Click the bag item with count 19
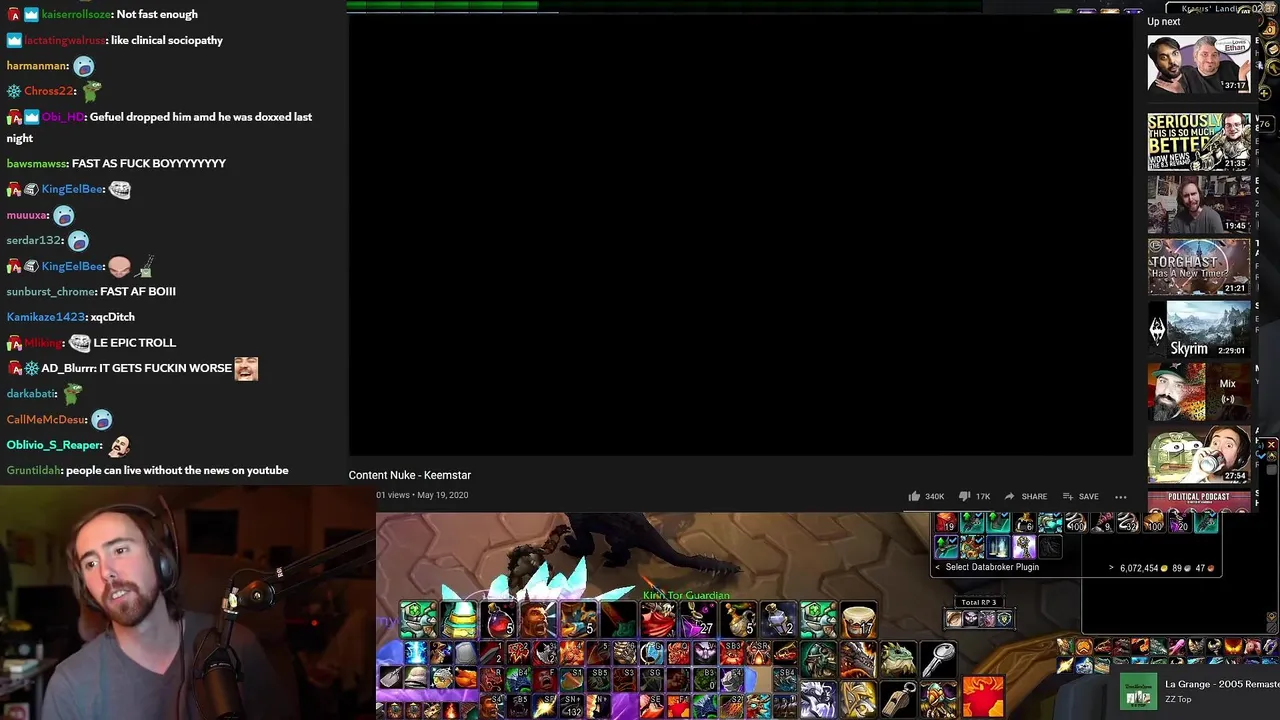 point(946,522)
